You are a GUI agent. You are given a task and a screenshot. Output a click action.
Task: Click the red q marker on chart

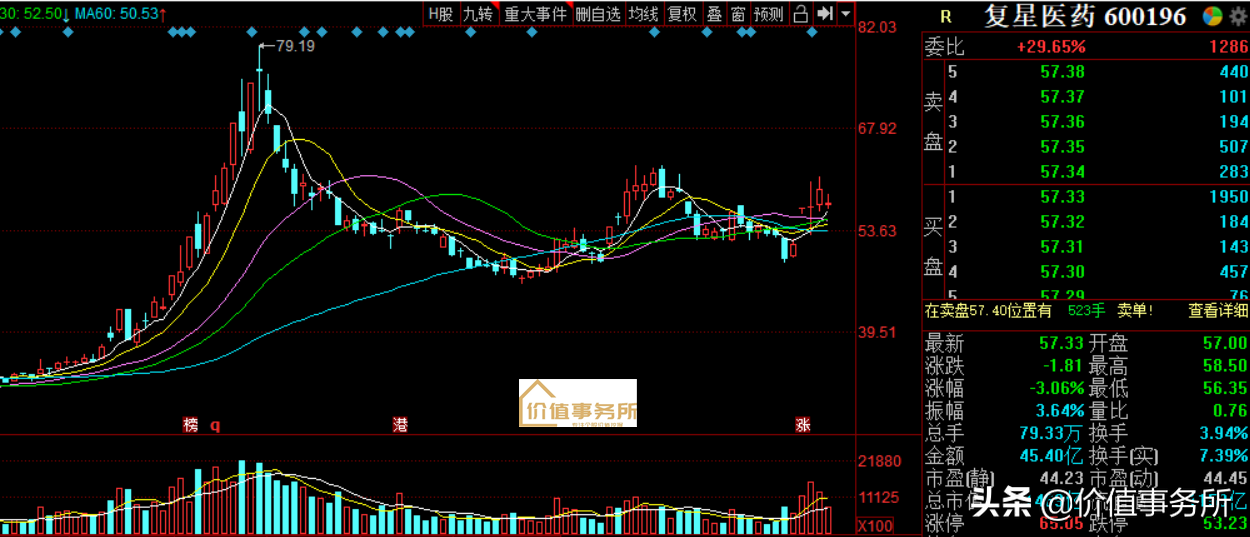pos(215,425)
